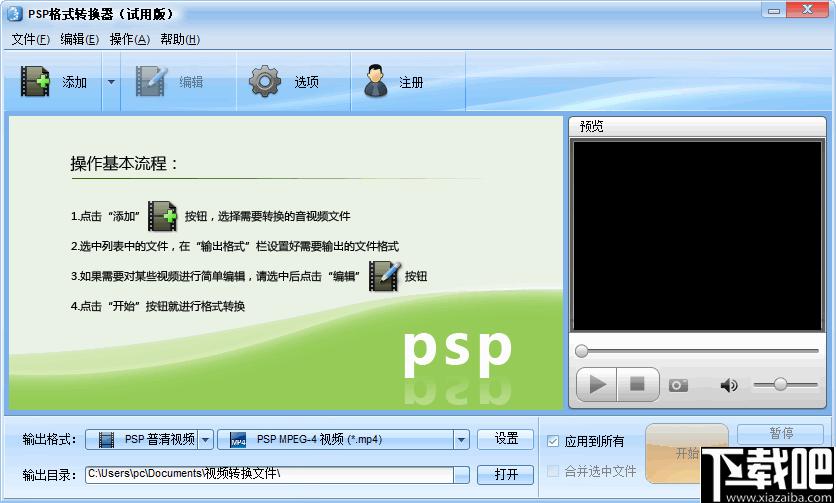Open the 帮助(H) menu
The image size is (836, 503).
[x=180, y=39]
